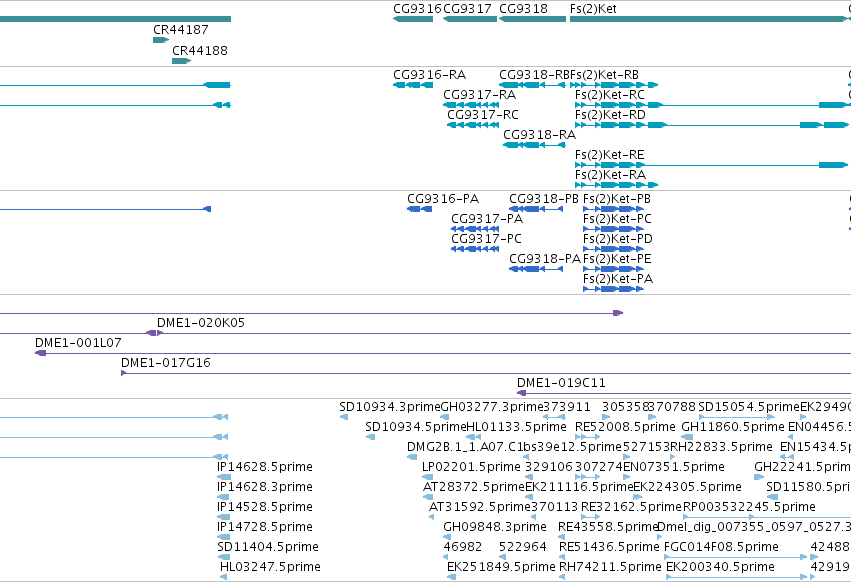The height and width of the screenshot is (582, 851).
Task: Select EST label RH22833.5prime
Action: click(722, 447)
